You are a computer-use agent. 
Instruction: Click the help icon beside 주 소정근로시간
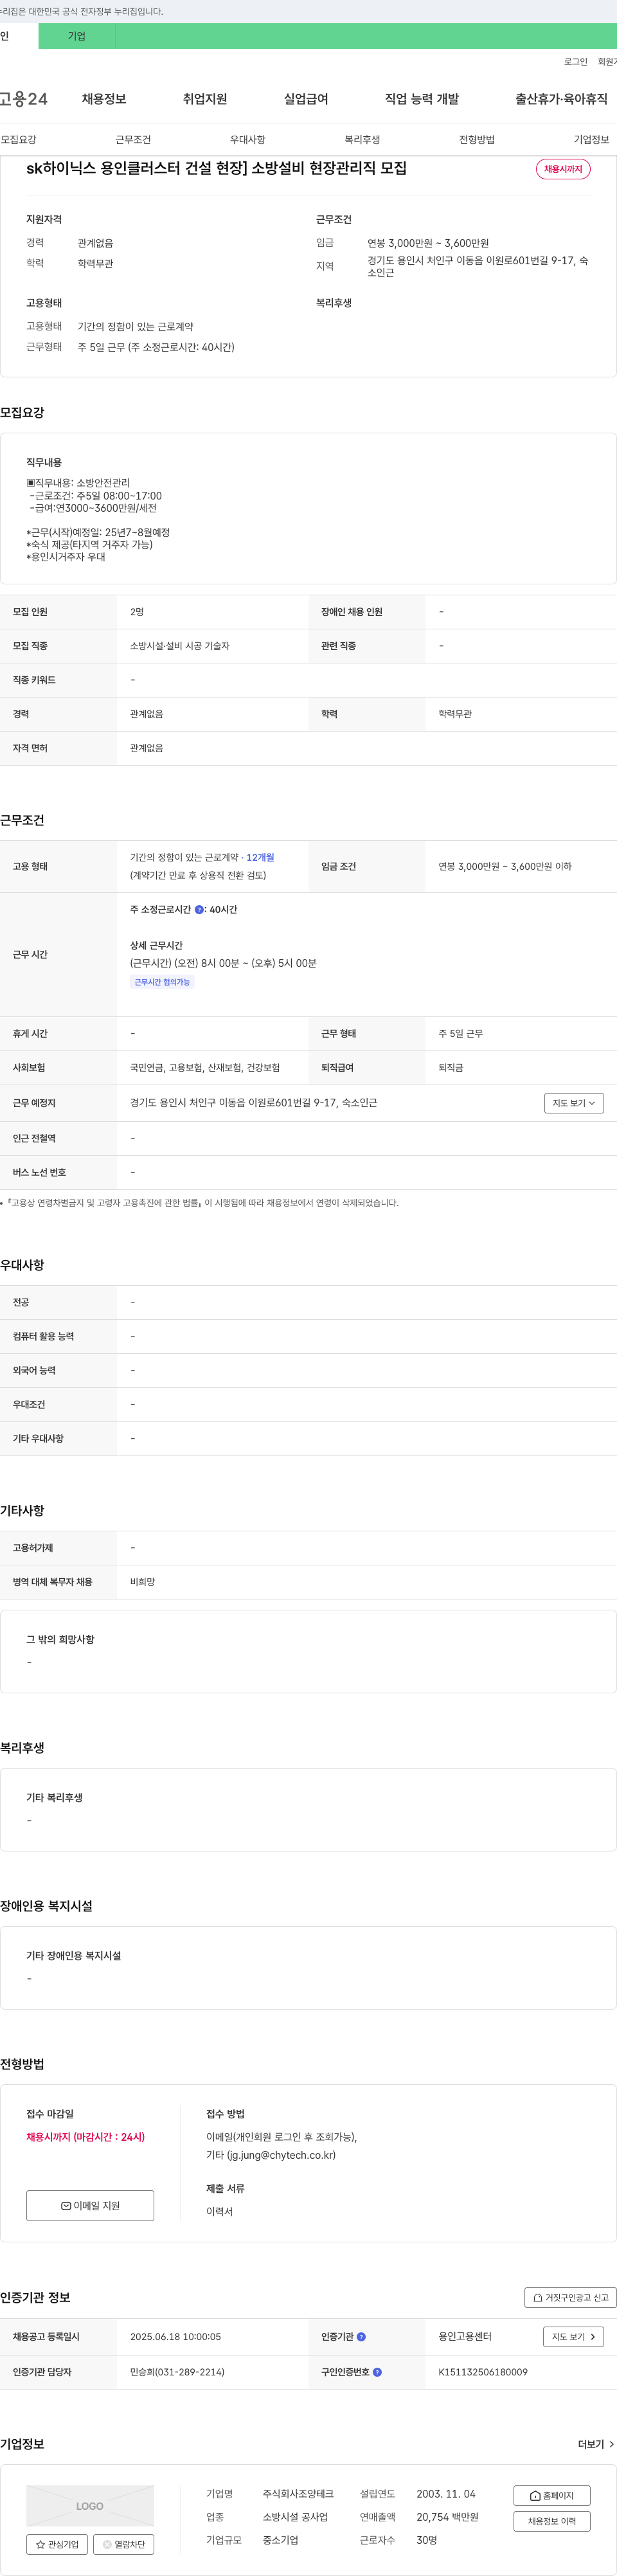pos(199,909)
